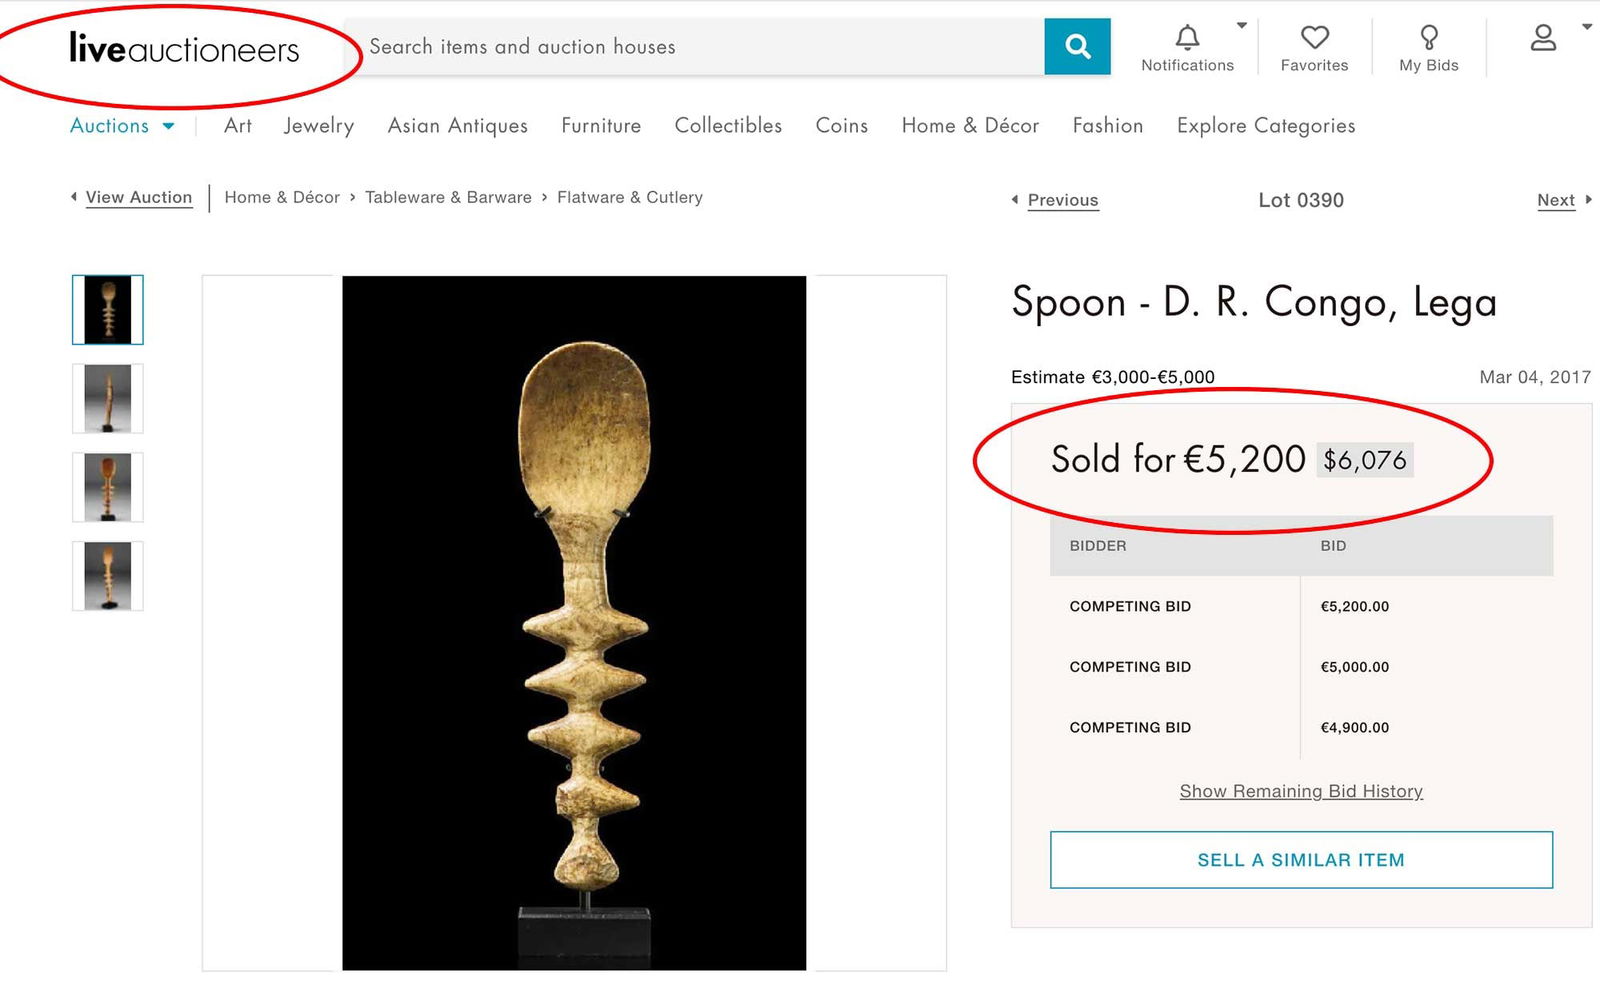This screenshot has width=1600, height=993.
Task: Open the Jewelry category
Action: (318, 126)
